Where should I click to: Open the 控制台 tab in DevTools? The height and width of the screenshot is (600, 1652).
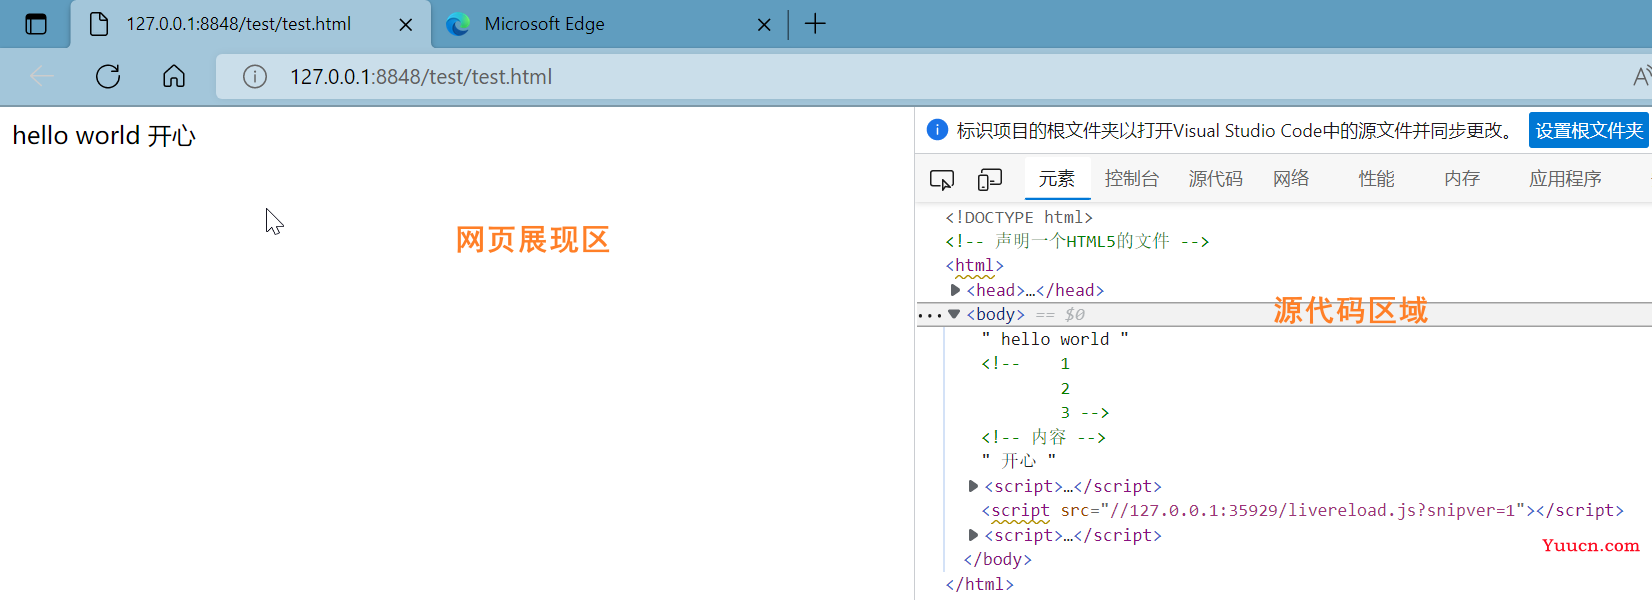[x=1132, y=179]
